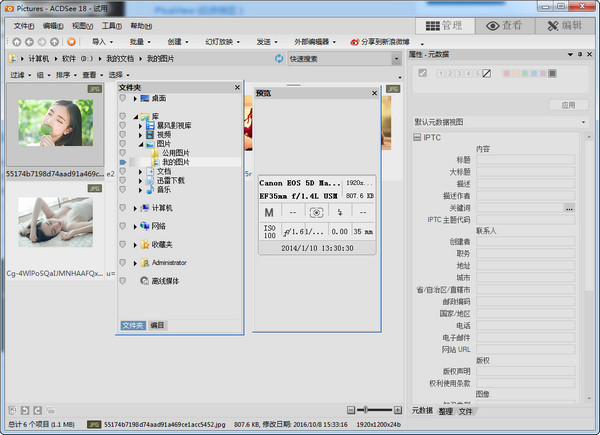The height and width of the screenshot is (435, 600).
Task: Collapse the 库 tree node
Action: [x=136, y=116]
